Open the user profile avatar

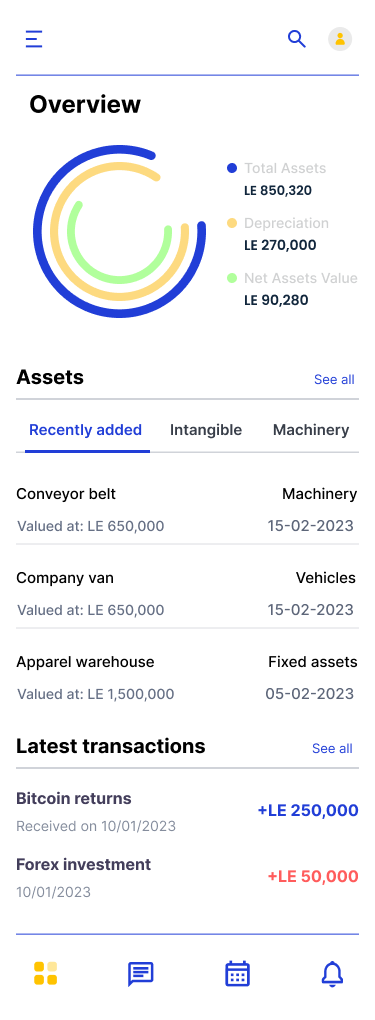tap(340, 39)
